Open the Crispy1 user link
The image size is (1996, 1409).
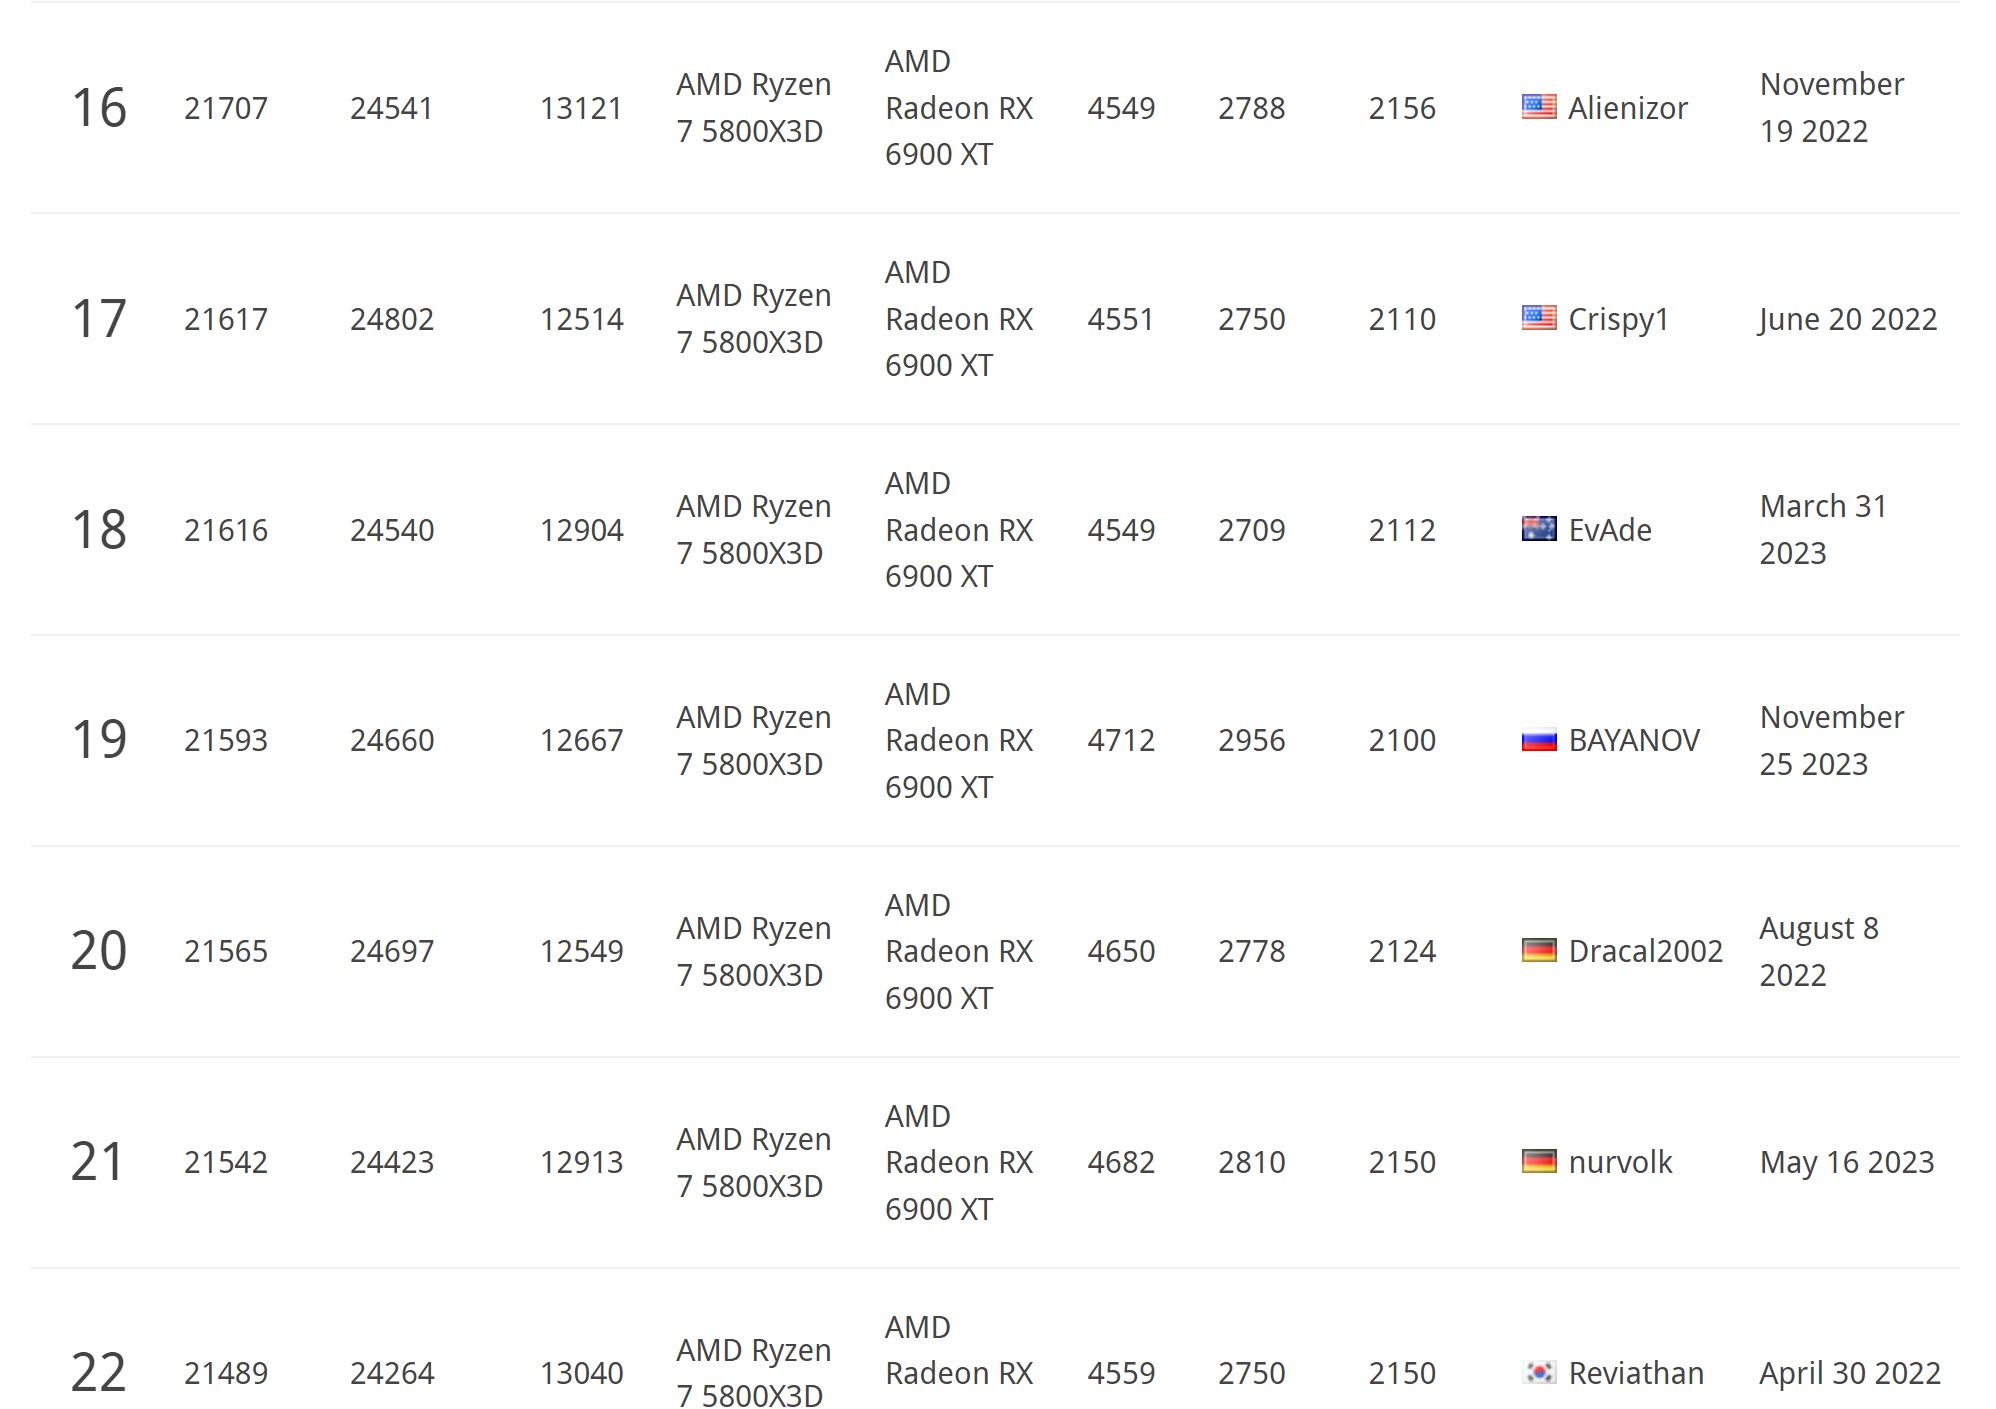(1618, 319)
